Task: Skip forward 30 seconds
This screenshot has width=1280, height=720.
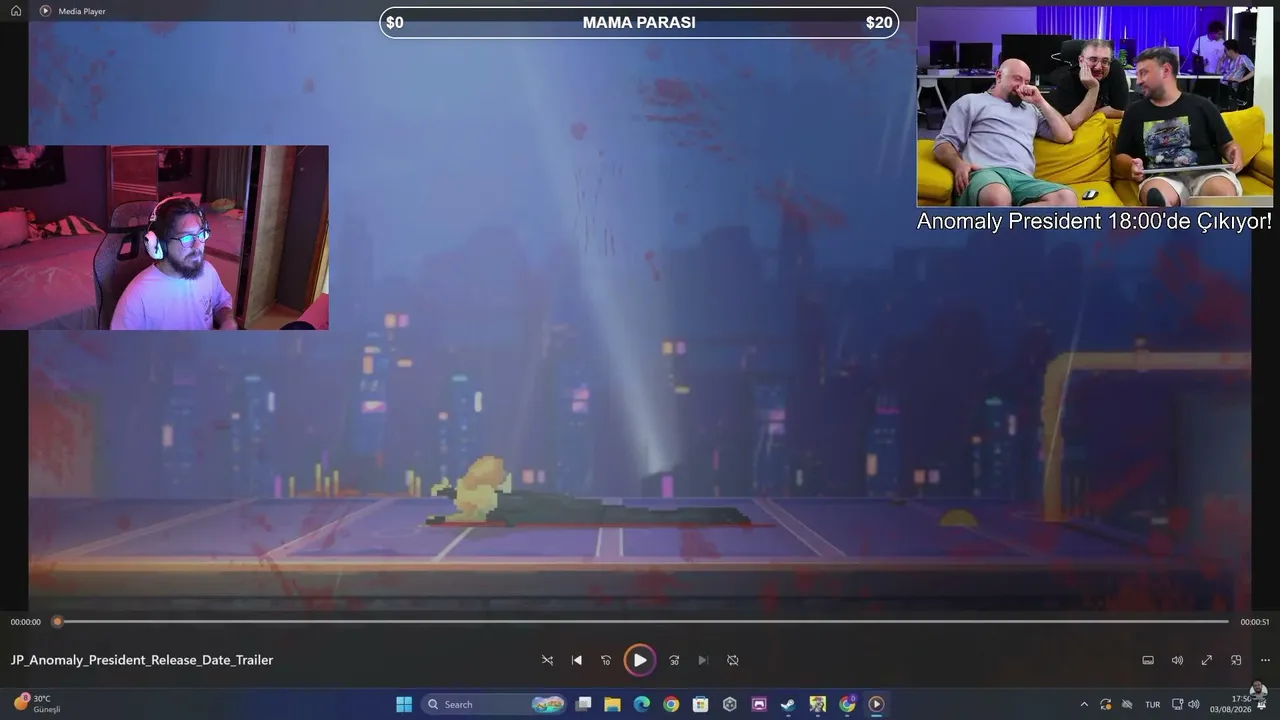Action: pos(674,660)
